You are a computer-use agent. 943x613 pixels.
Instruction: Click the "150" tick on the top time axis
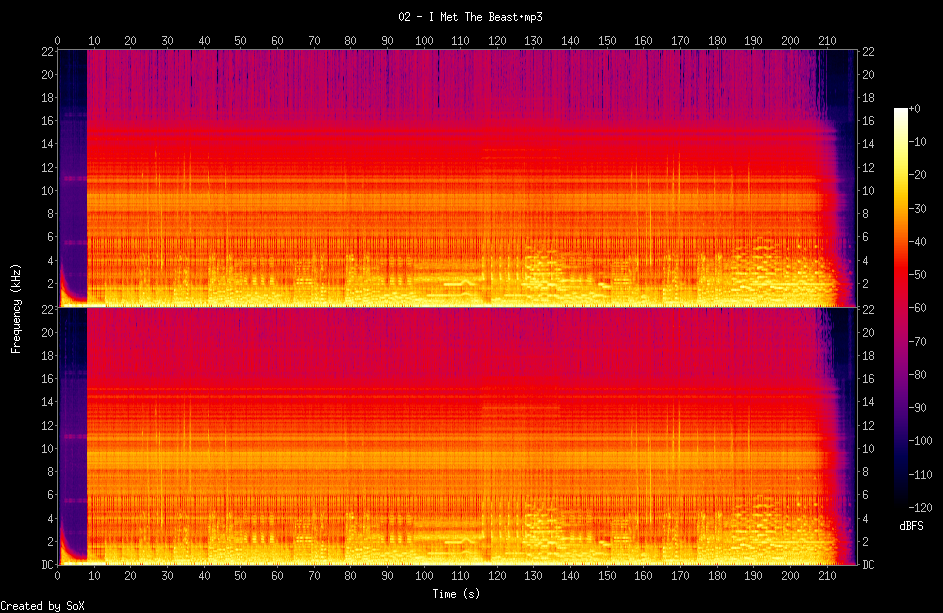coord(607,40)
